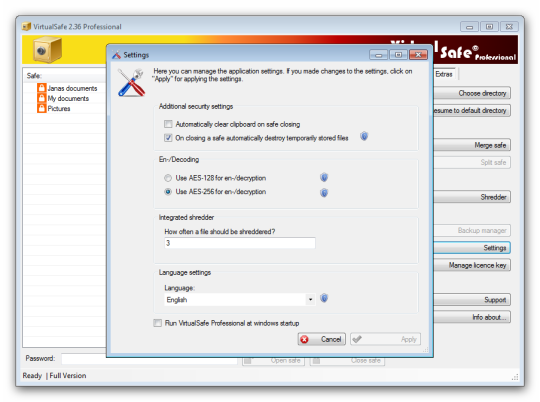Click the Apply button in Settings dialog
540x402 pixels.
coord(385,339)
